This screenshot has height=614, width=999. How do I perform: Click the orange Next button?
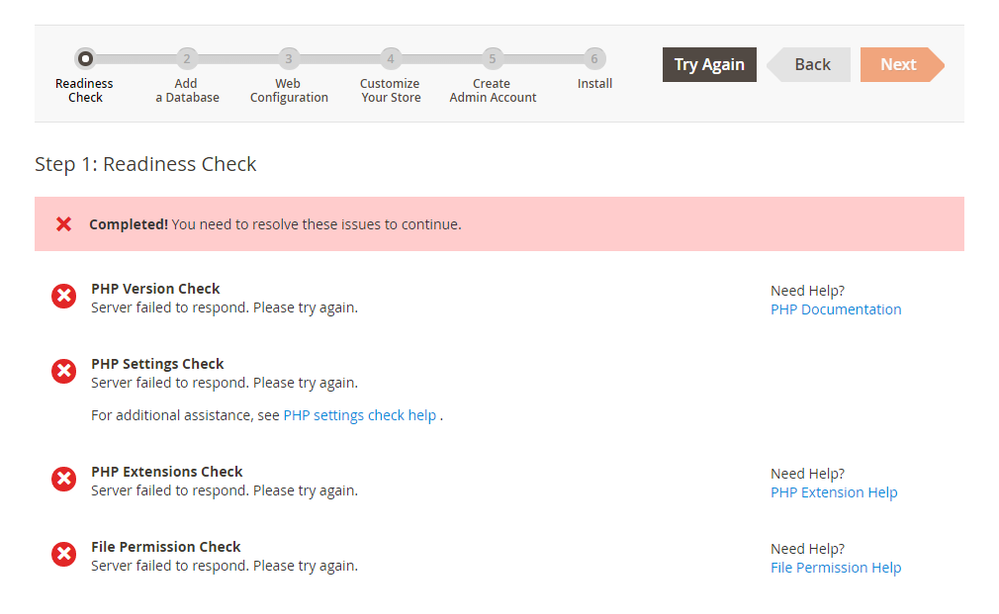(898, 64)
